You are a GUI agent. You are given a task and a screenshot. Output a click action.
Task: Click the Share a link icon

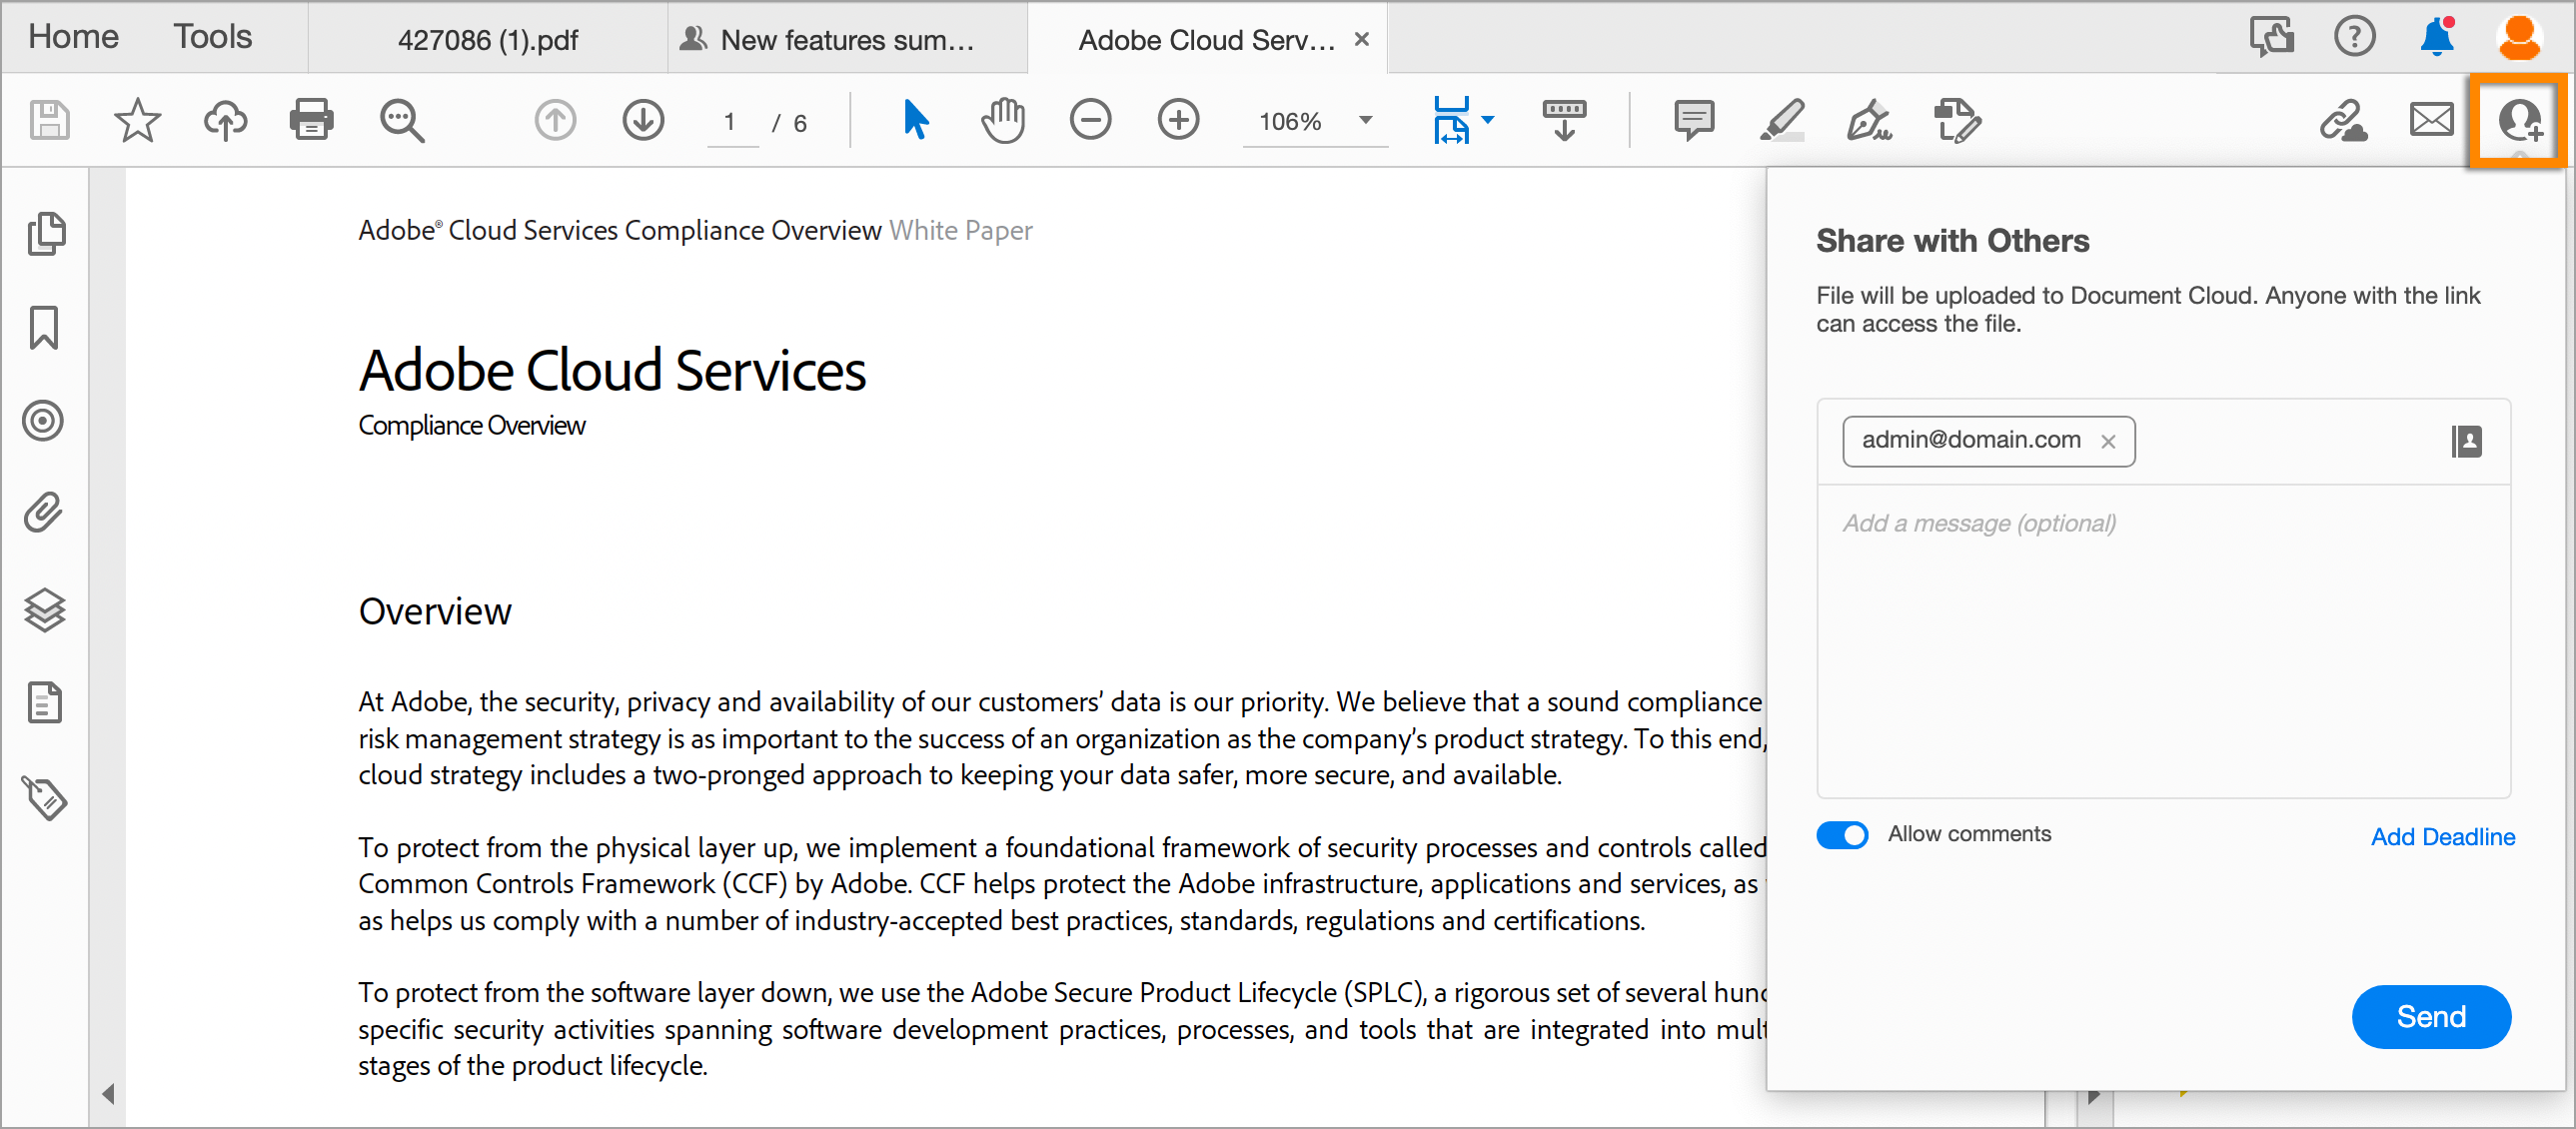(x=2343, y=120)
